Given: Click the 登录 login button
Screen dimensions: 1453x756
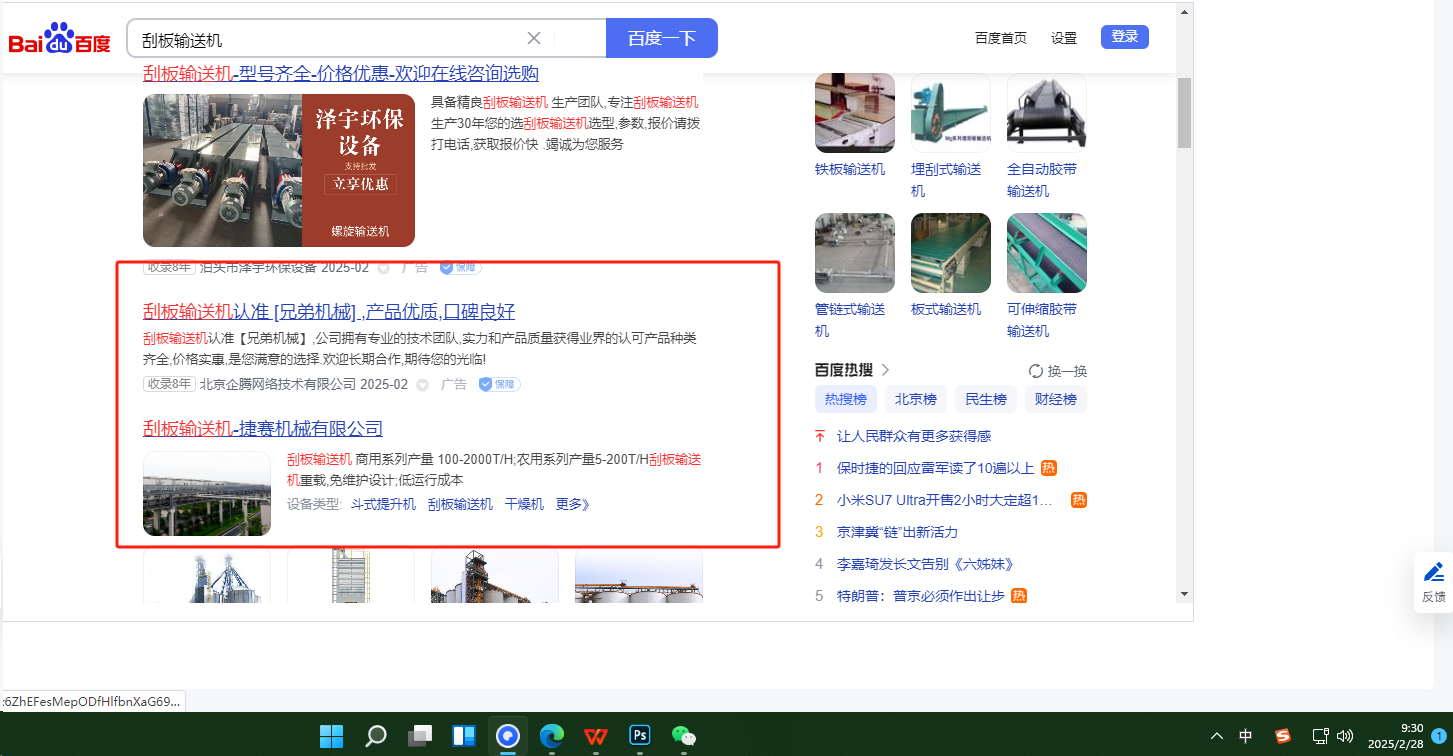Looking at the screenshot, I should (x=1125, y=37).
